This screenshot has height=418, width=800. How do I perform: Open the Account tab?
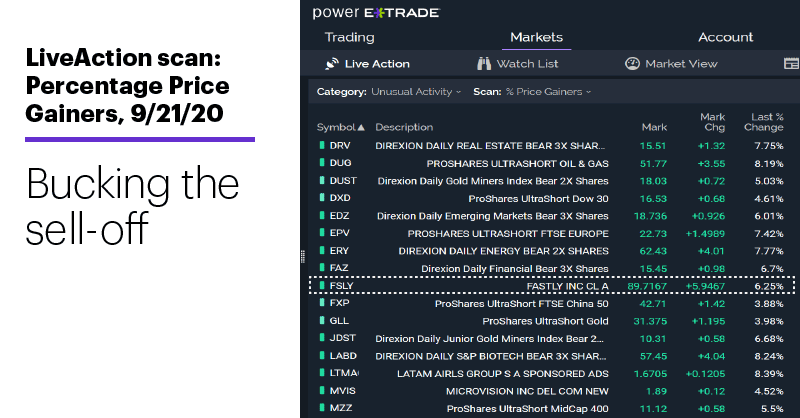[x=726, y=37]
